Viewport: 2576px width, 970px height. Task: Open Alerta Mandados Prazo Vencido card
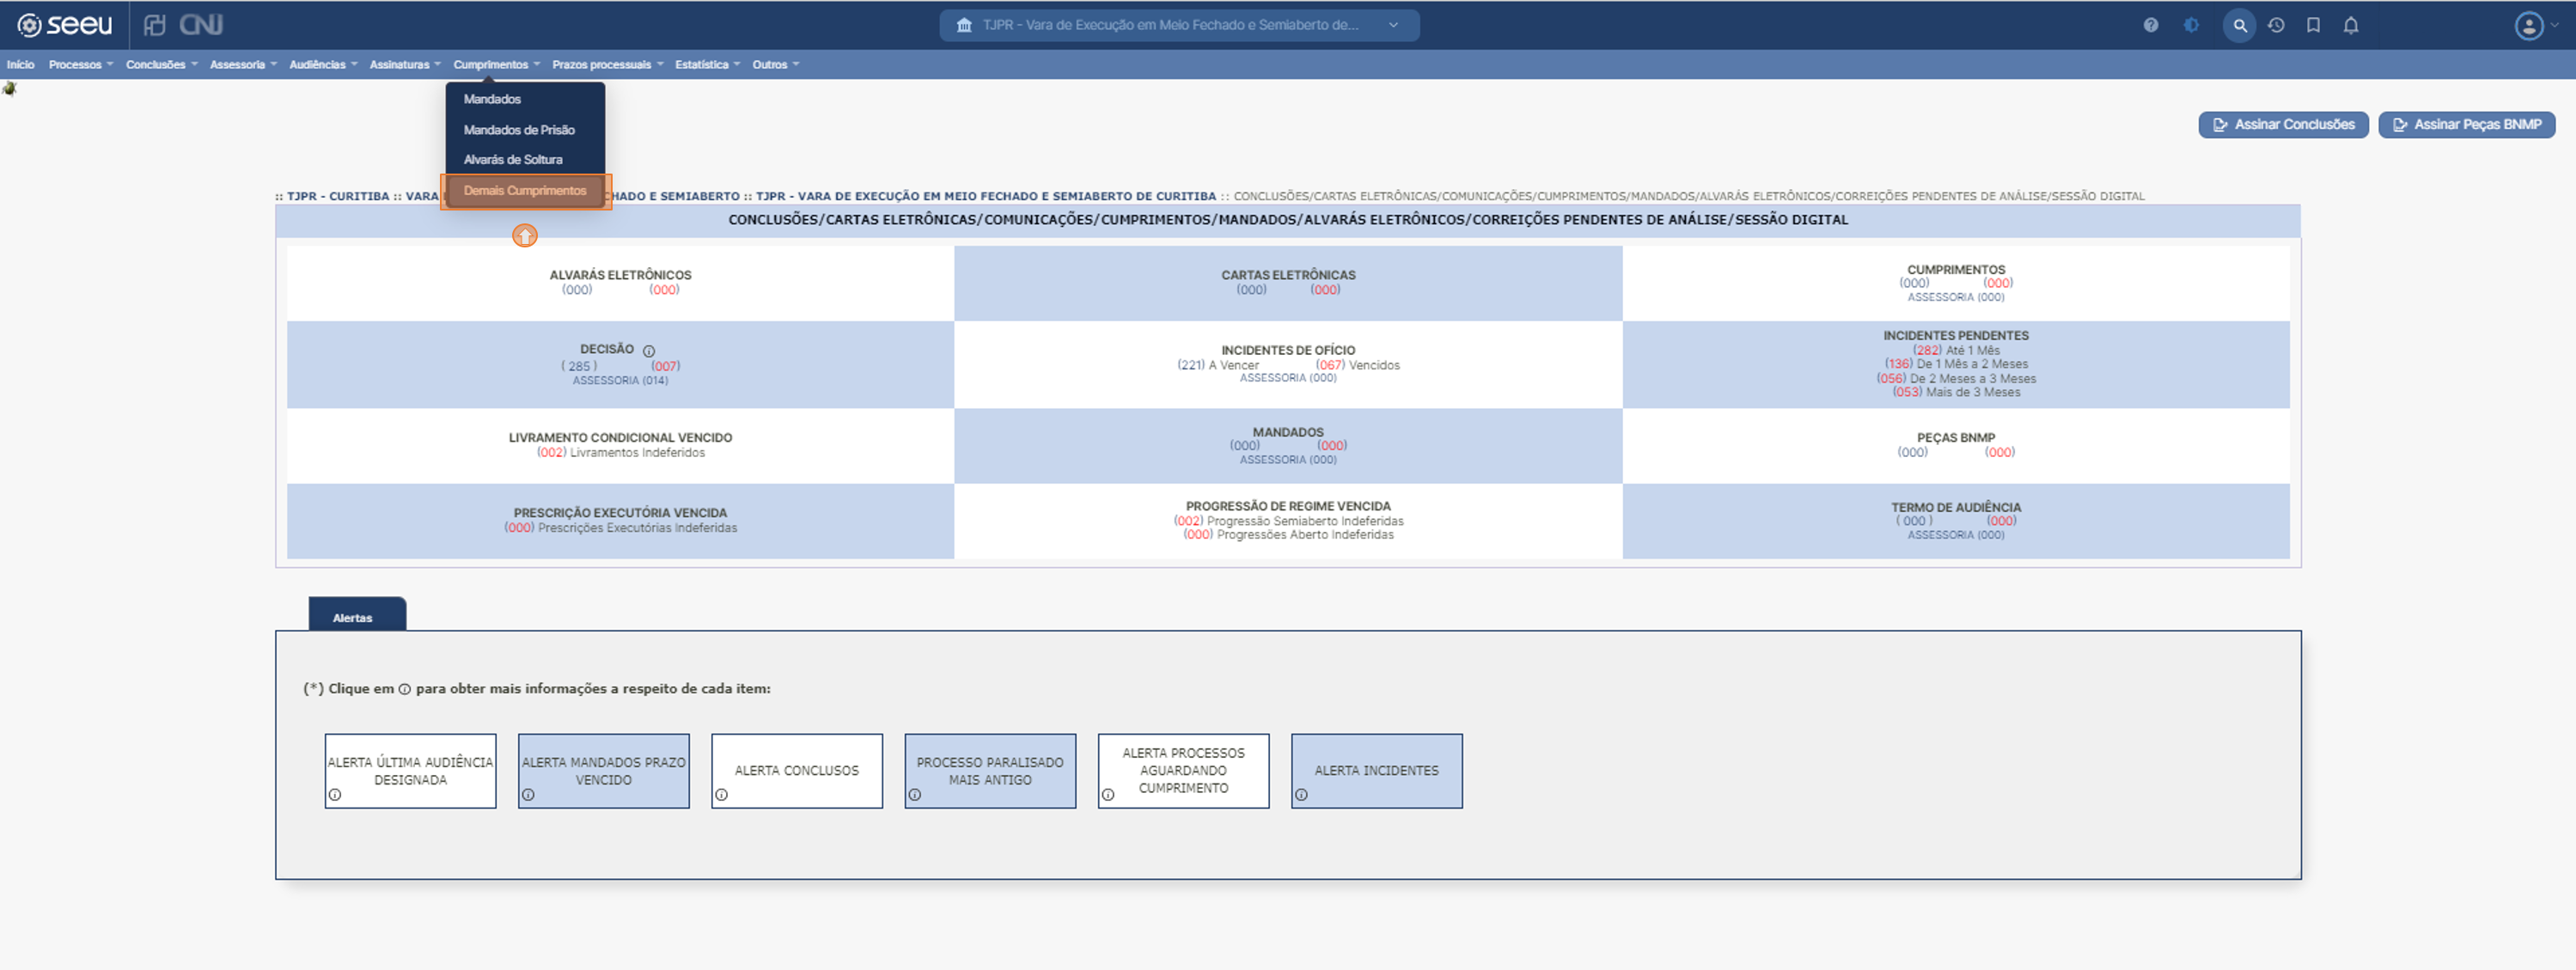[603, 771]
